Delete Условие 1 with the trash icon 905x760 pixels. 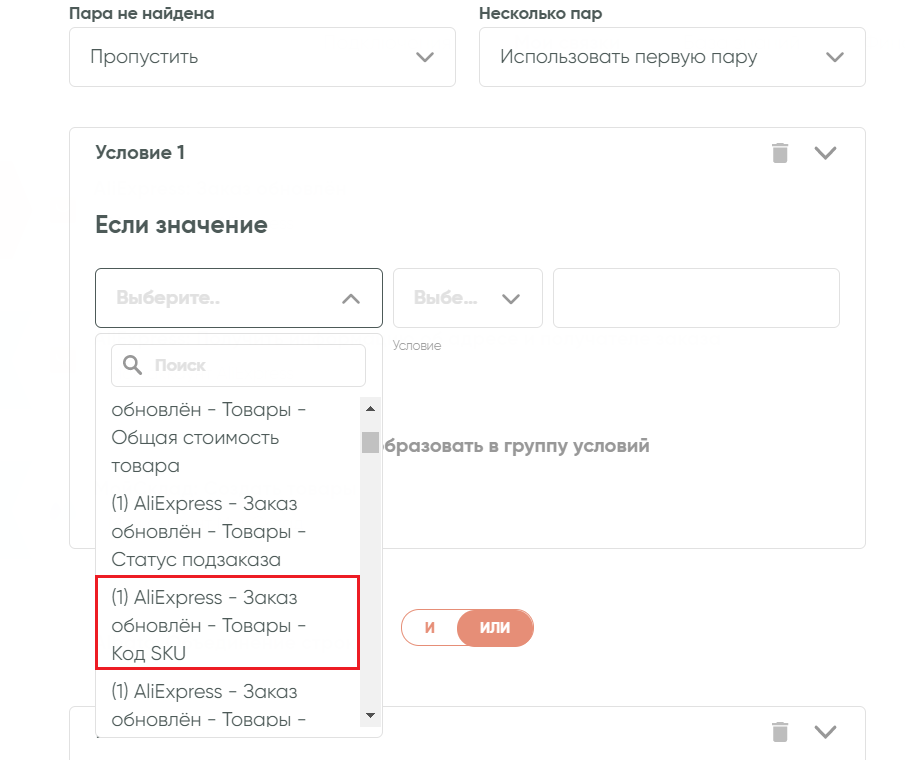click(x=780, y=153)
